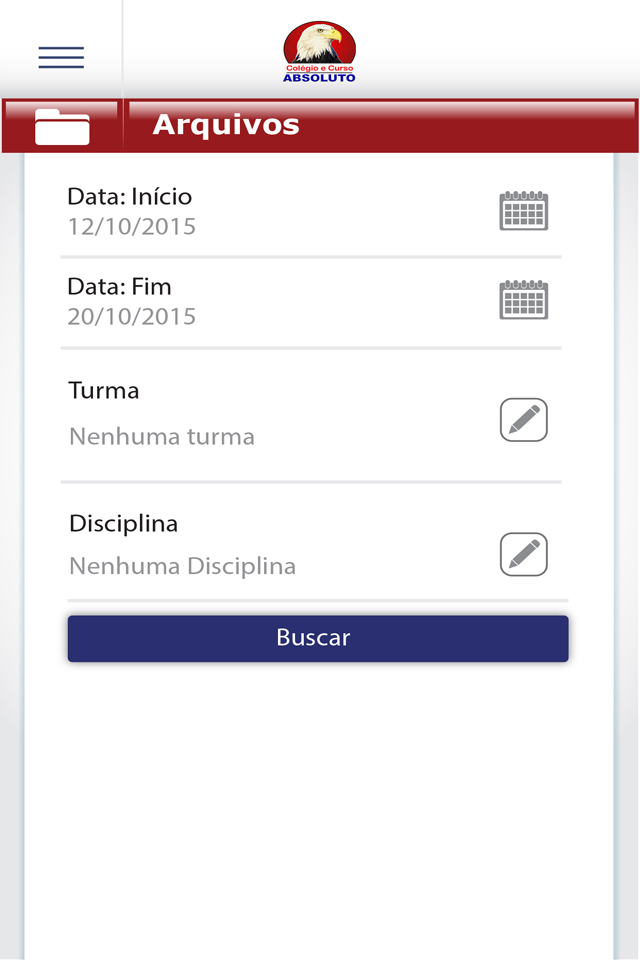Click the empty white area below Buscar
The width and height of the screenshot is (640, 960).
[x=318, y=800]
